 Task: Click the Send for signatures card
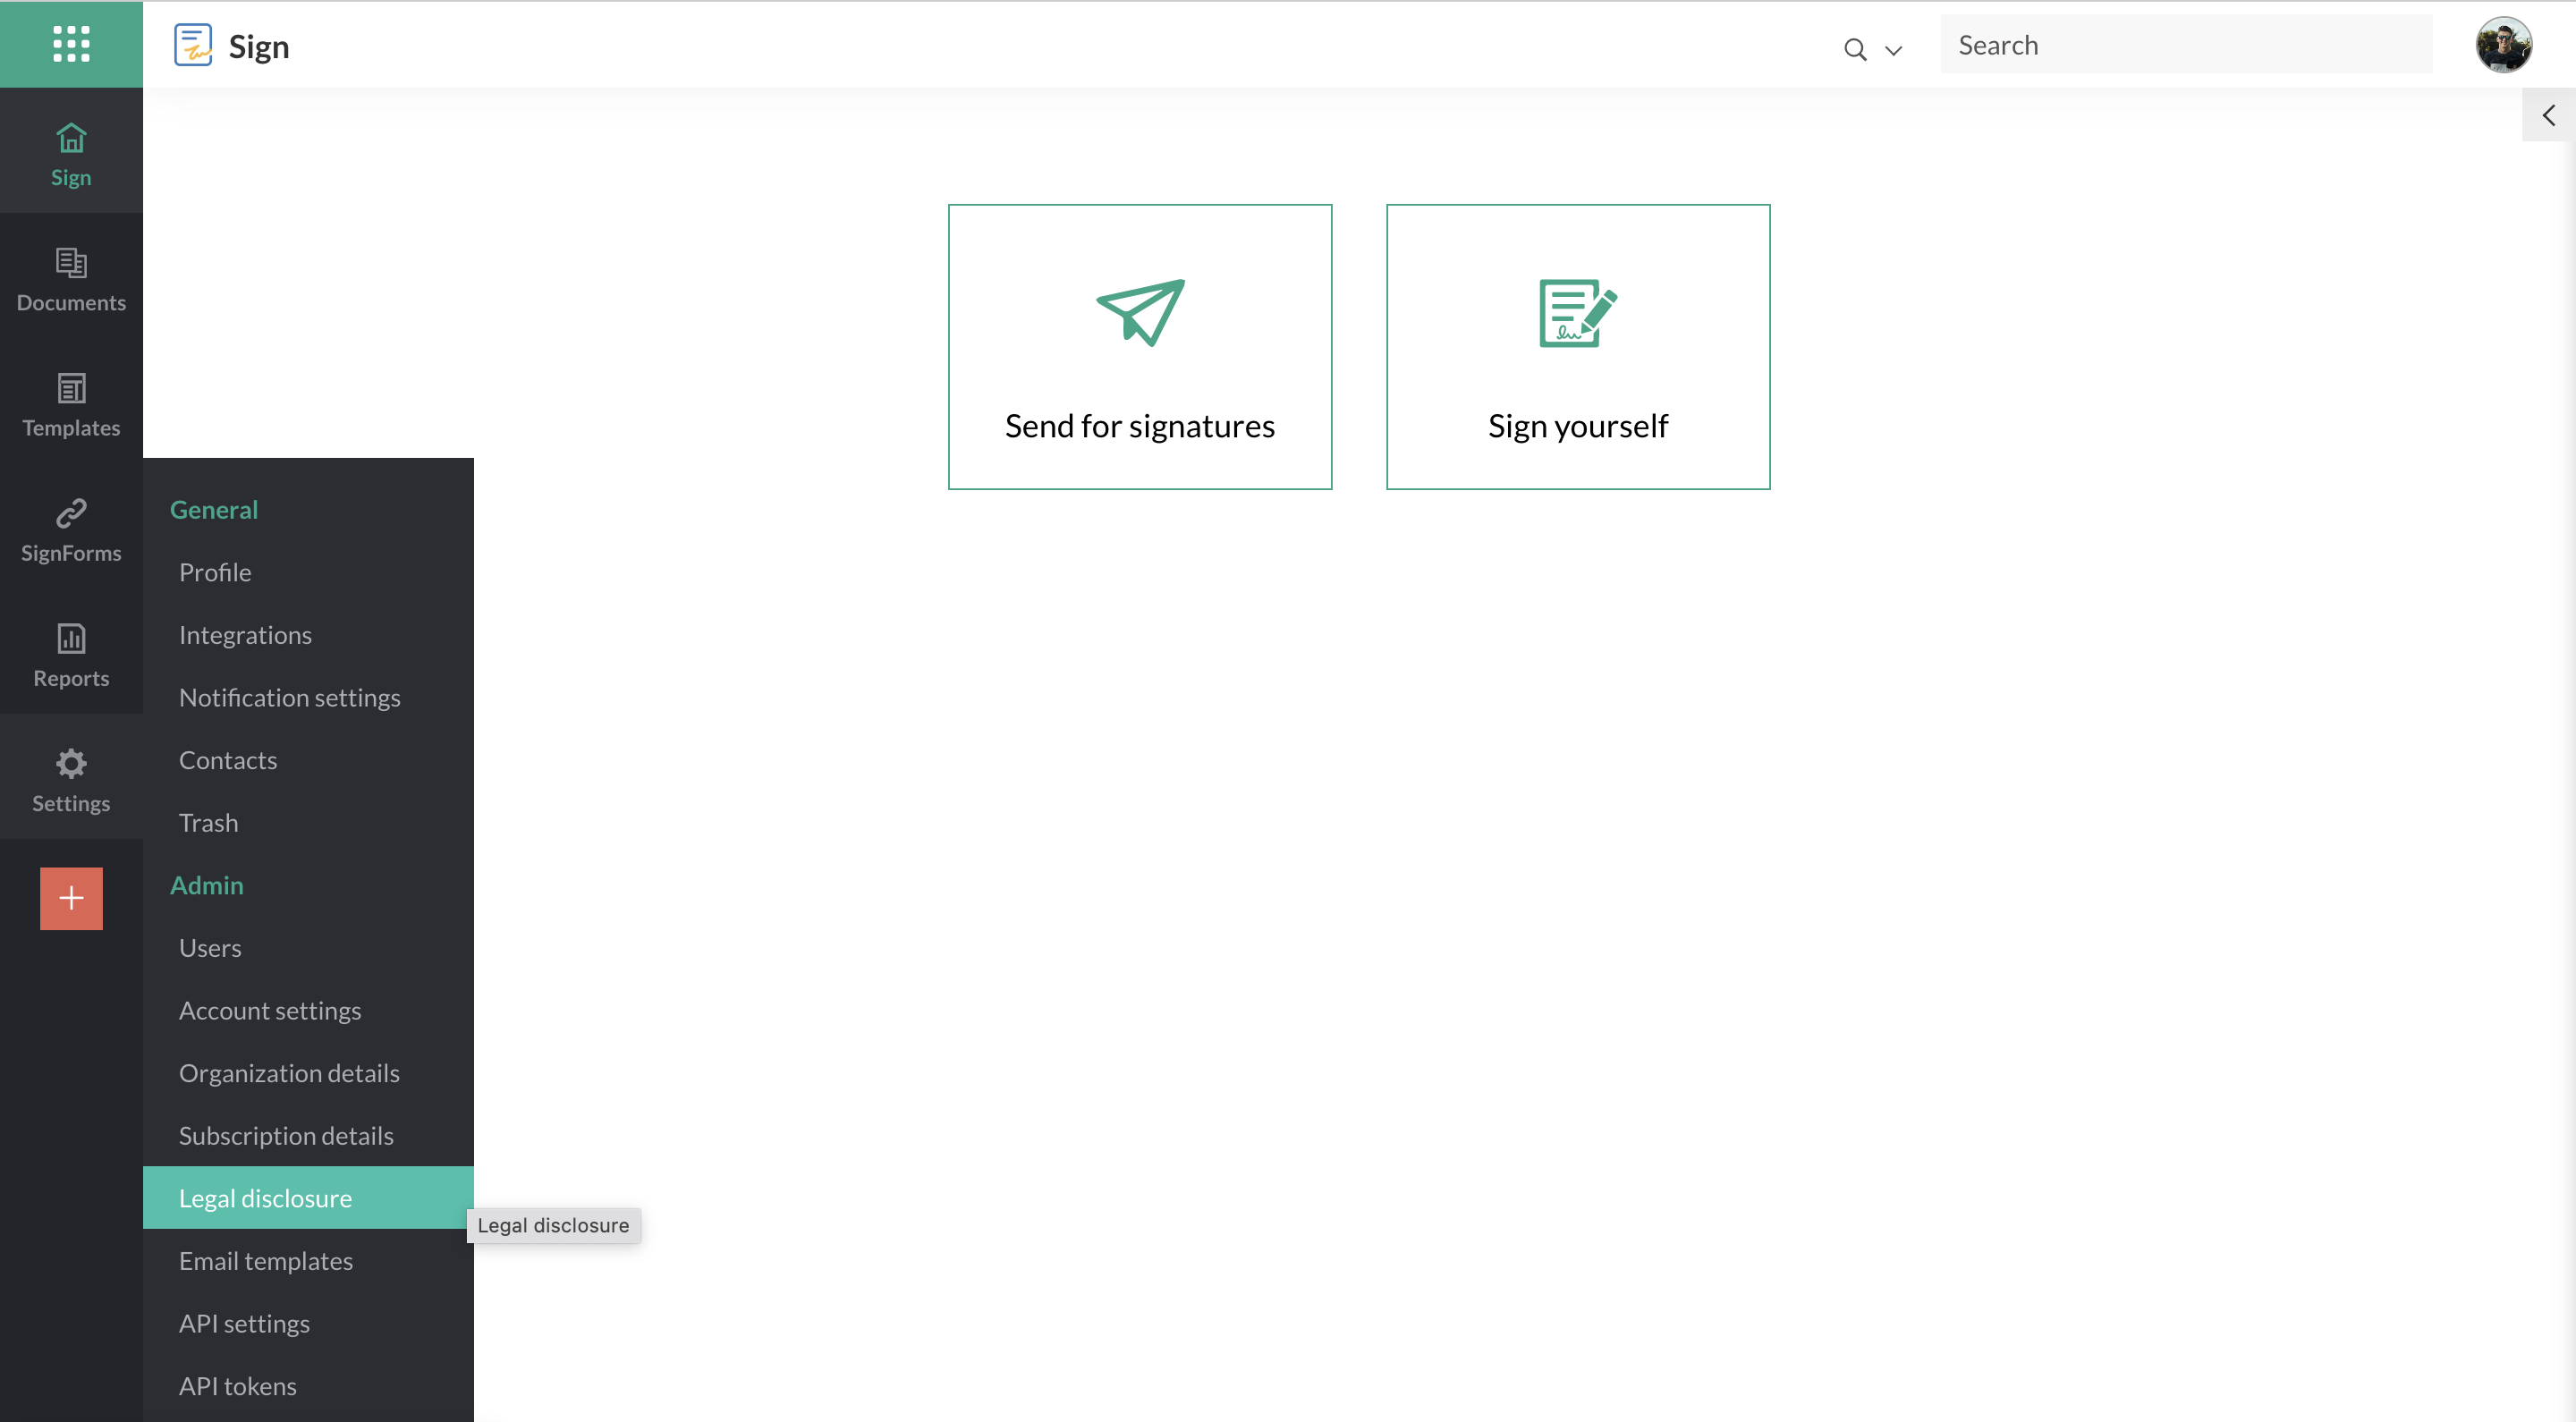[1139, 346]
